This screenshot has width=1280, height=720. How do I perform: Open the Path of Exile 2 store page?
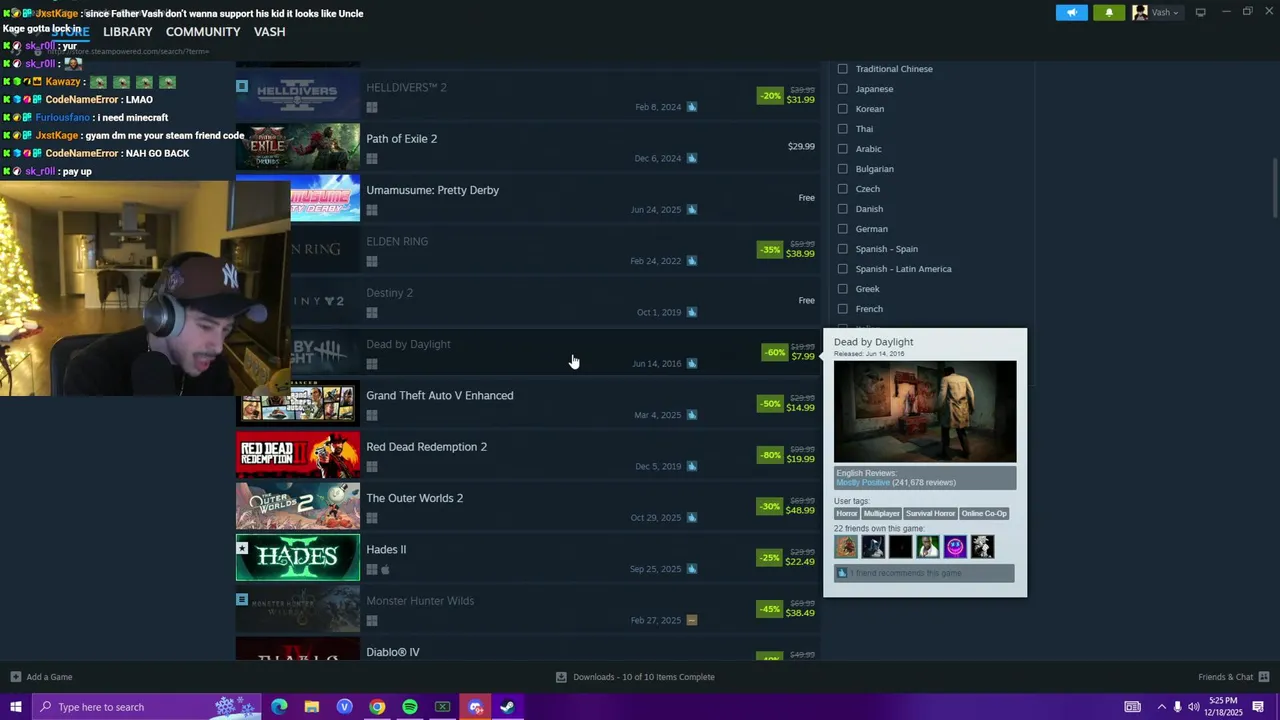coord(528,146)
